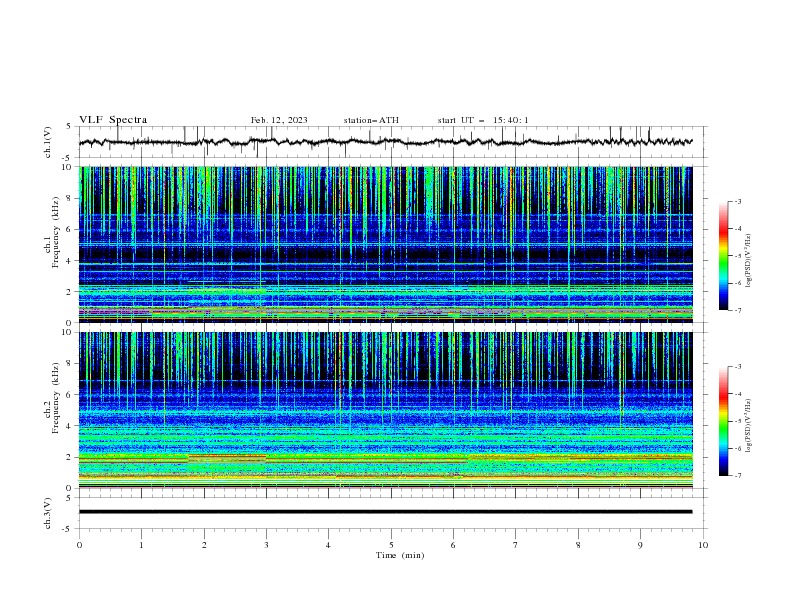This screenshot has height=612, width=792.
Task: Select the "Feb. 12, 2023" date label
Action: coord(279,120)
